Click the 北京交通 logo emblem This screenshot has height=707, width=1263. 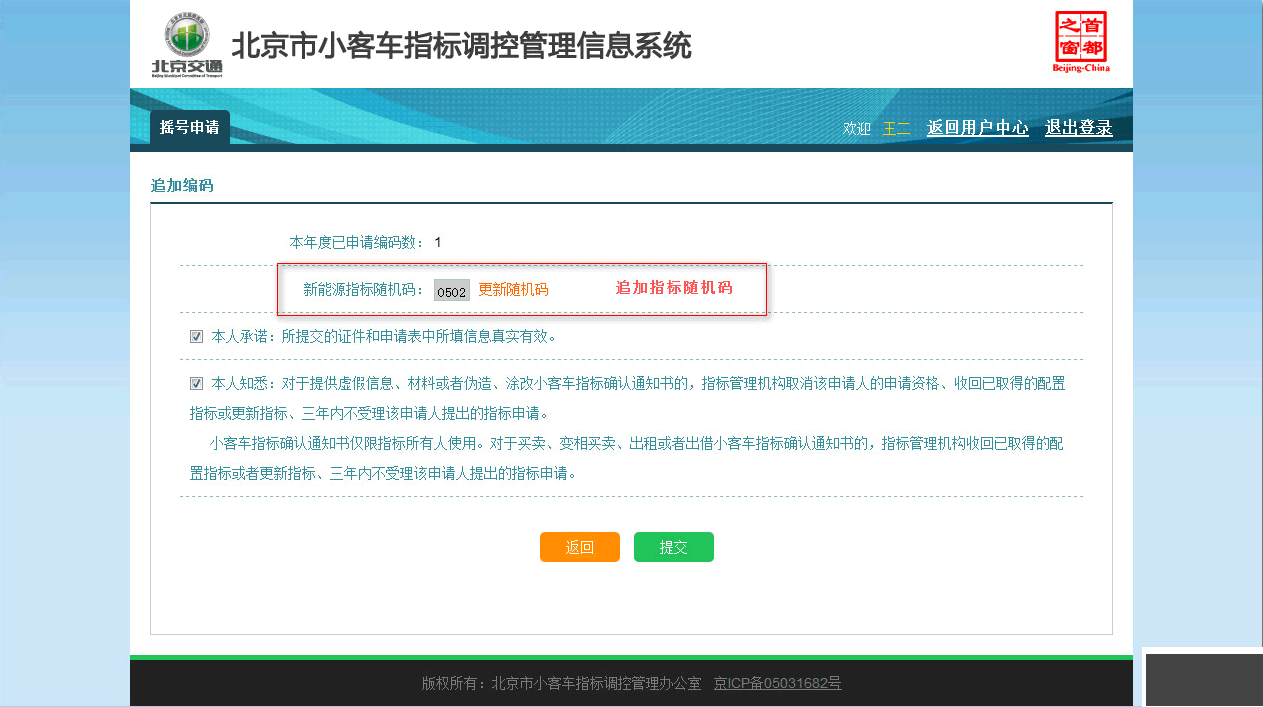(184, 42)
